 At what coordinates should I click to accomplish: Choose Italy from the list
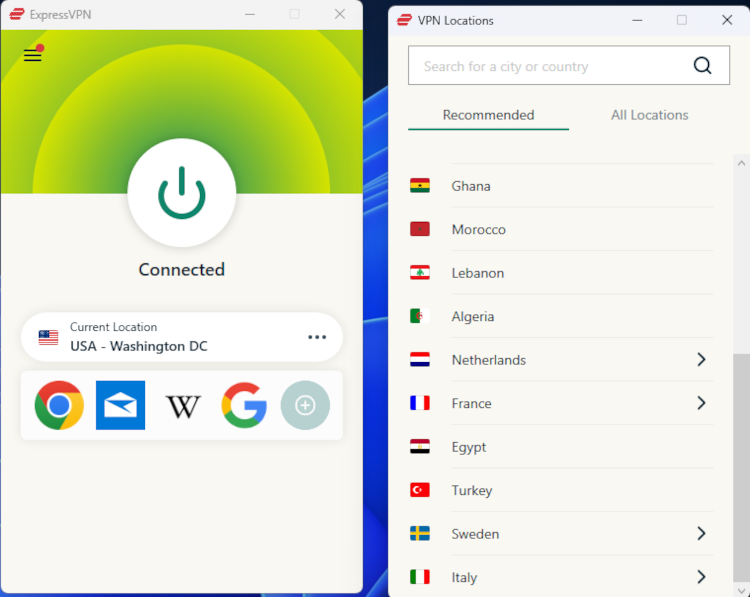561,577
